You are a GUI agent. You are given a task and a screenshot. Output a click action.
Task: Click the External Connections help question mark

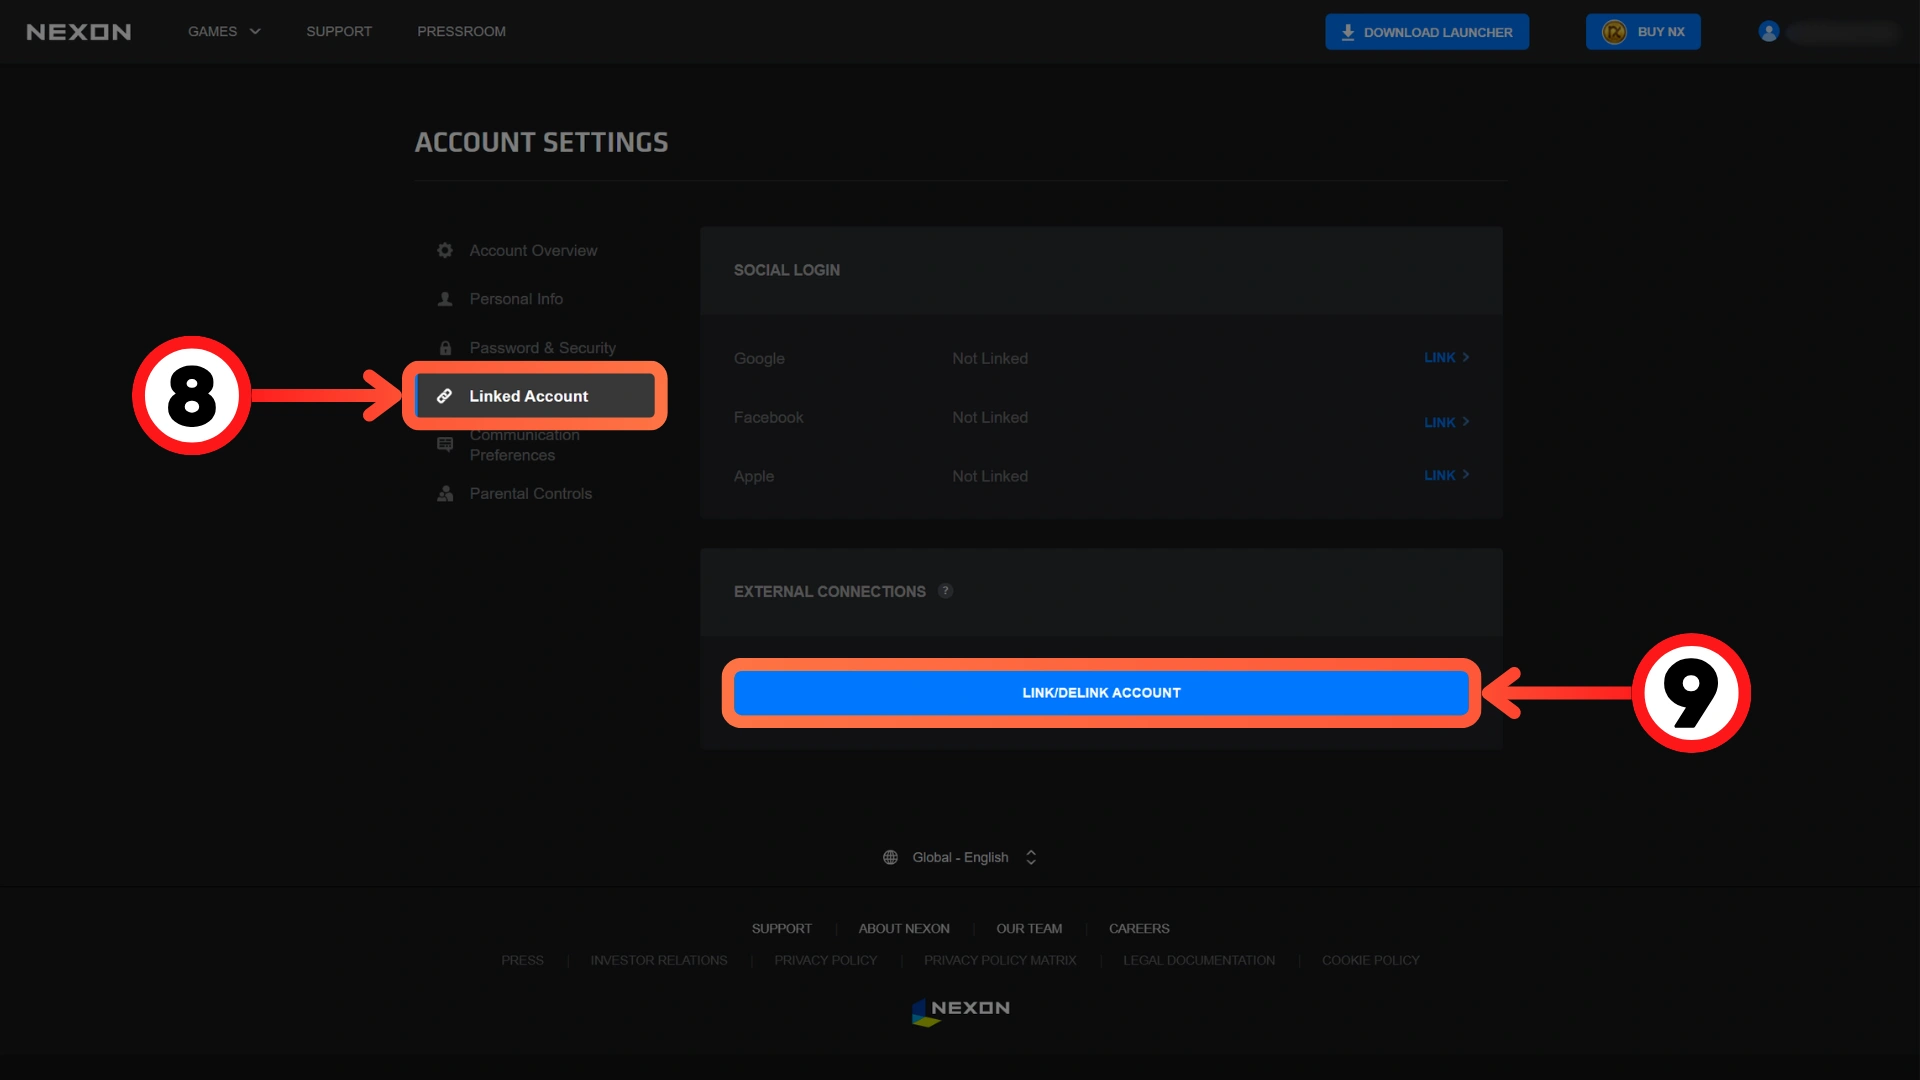coord(945,591)
